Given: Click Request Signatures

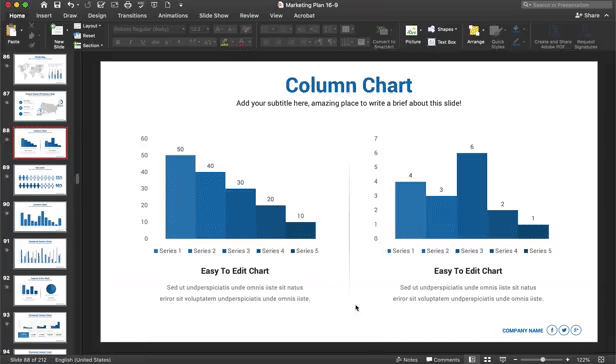Looking at the screenshot, I should point(585,37).
